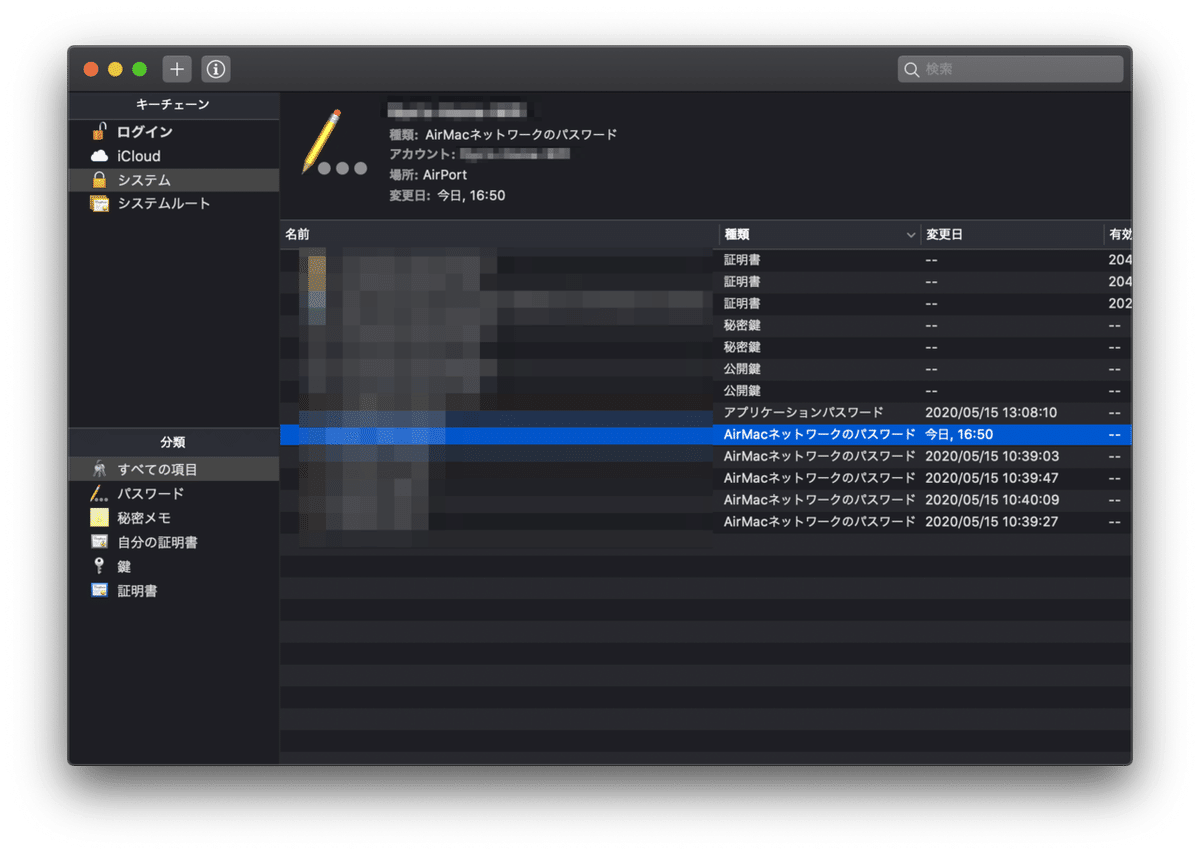This screenshot has height=855, width=1200.
Task: Click the magnifier icon in search field
Action: tap(911, 70)
